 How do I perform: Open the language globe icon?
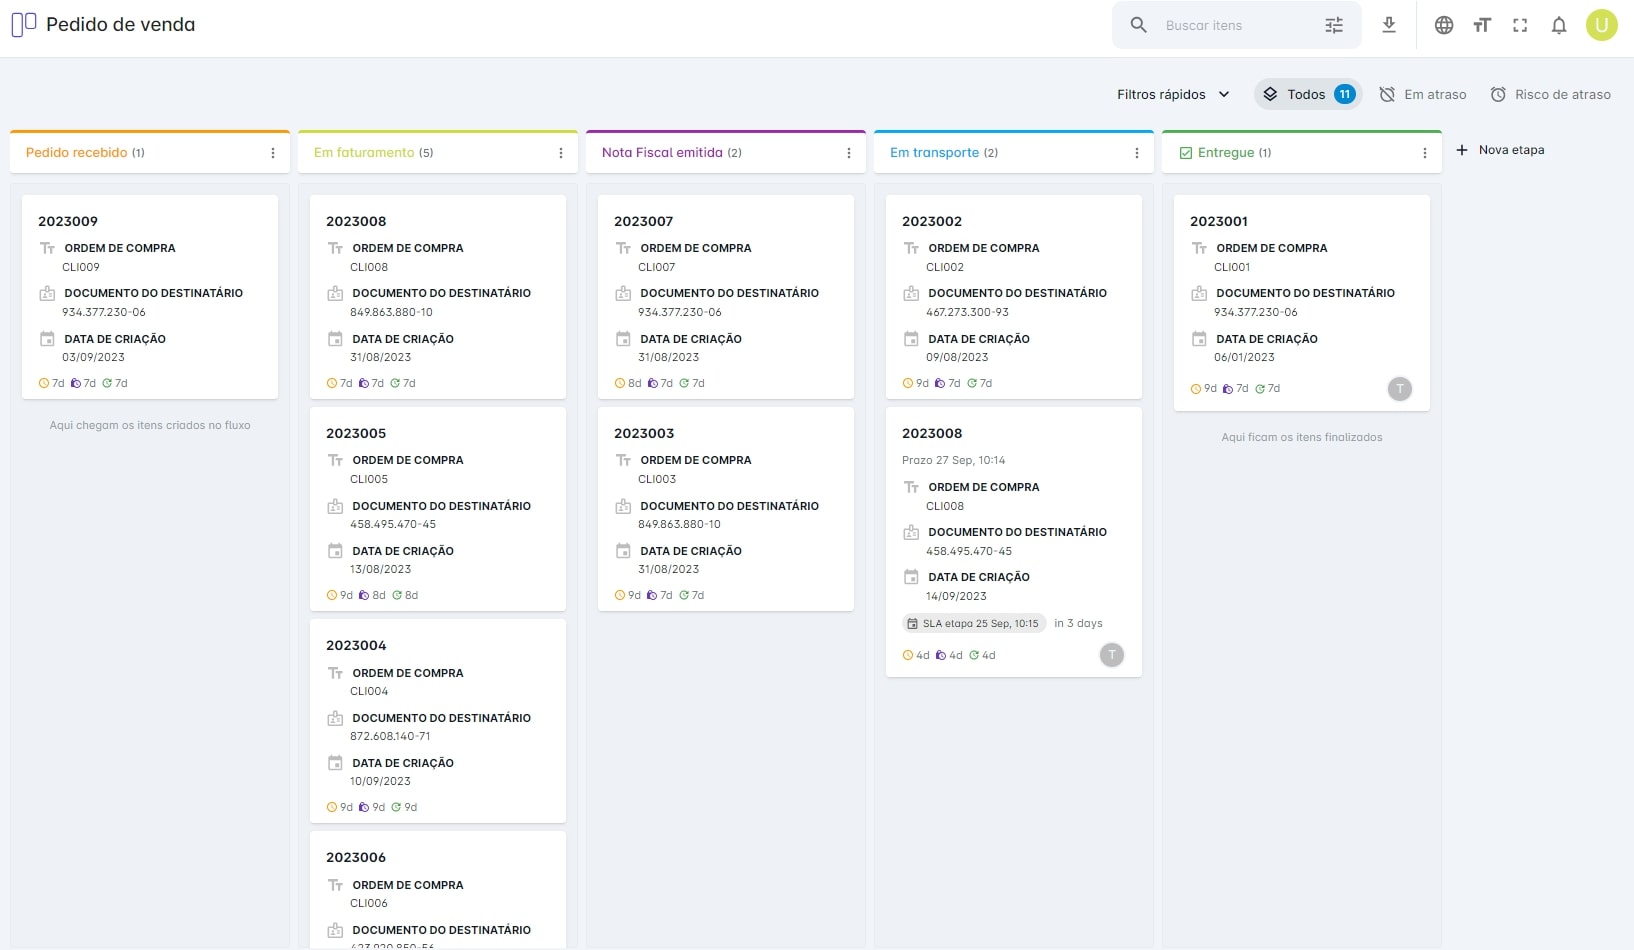coord(1444,25)
